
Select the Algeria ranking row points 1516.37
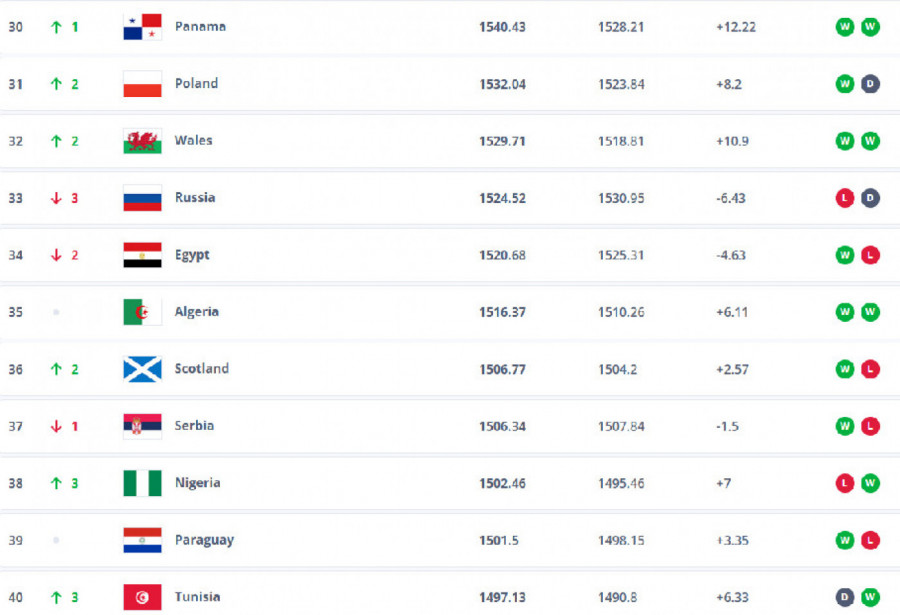click(x=502, y=312)
